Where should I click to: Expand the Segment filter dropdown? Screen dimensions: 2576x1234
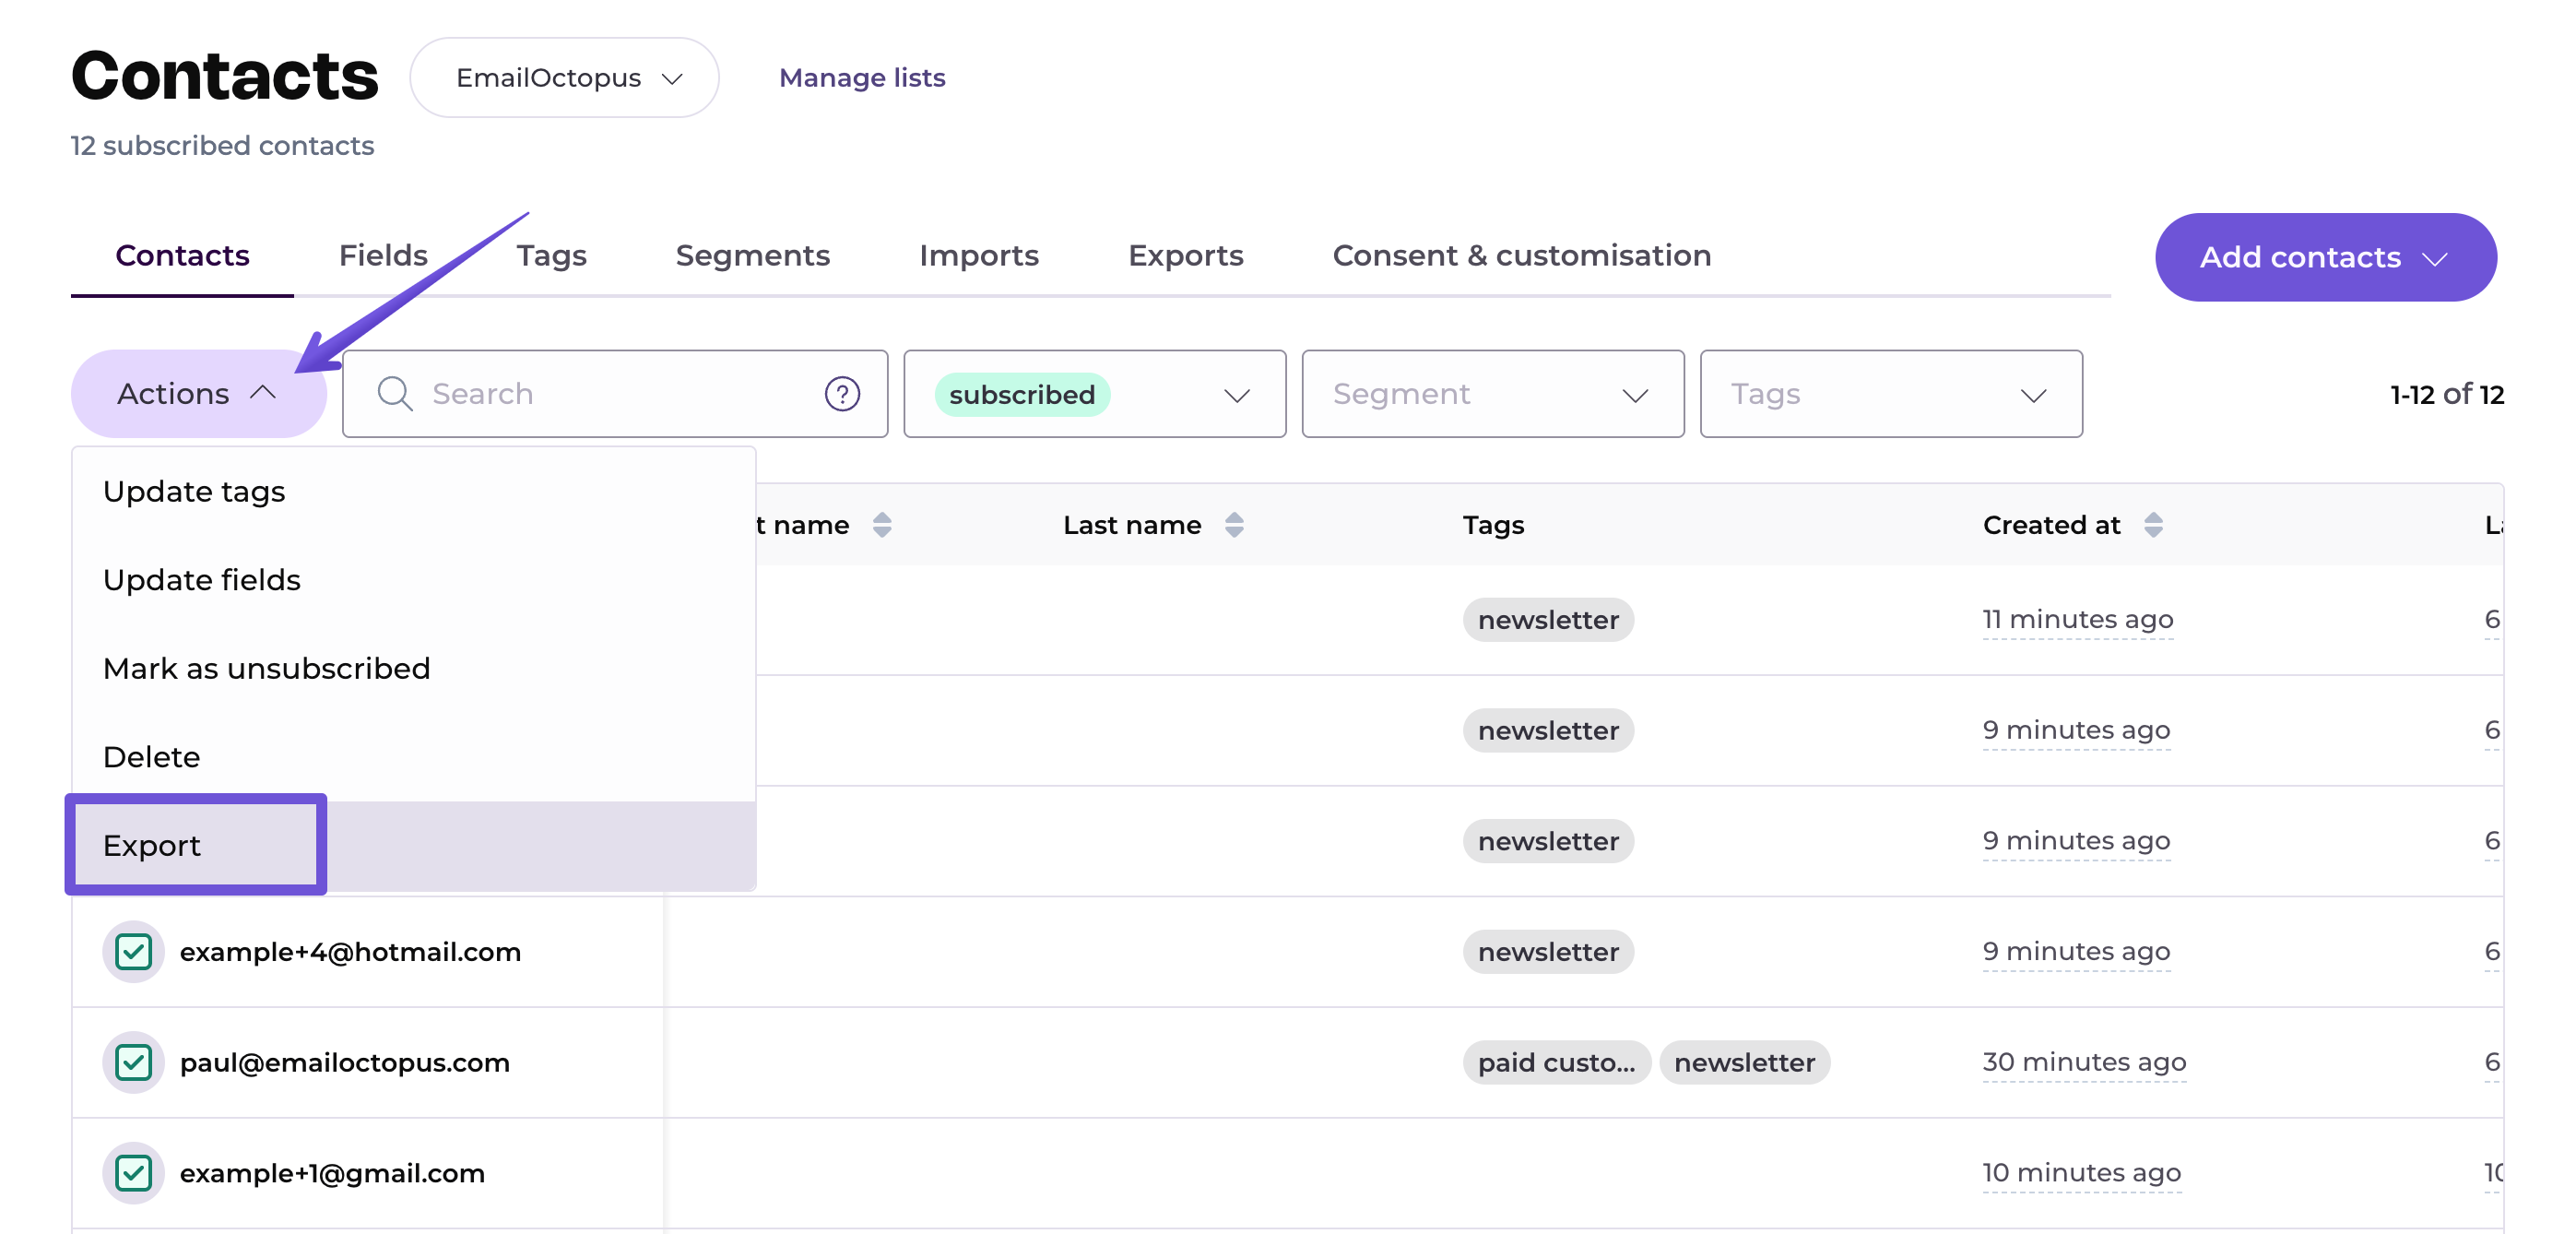tap(1492, 394)
